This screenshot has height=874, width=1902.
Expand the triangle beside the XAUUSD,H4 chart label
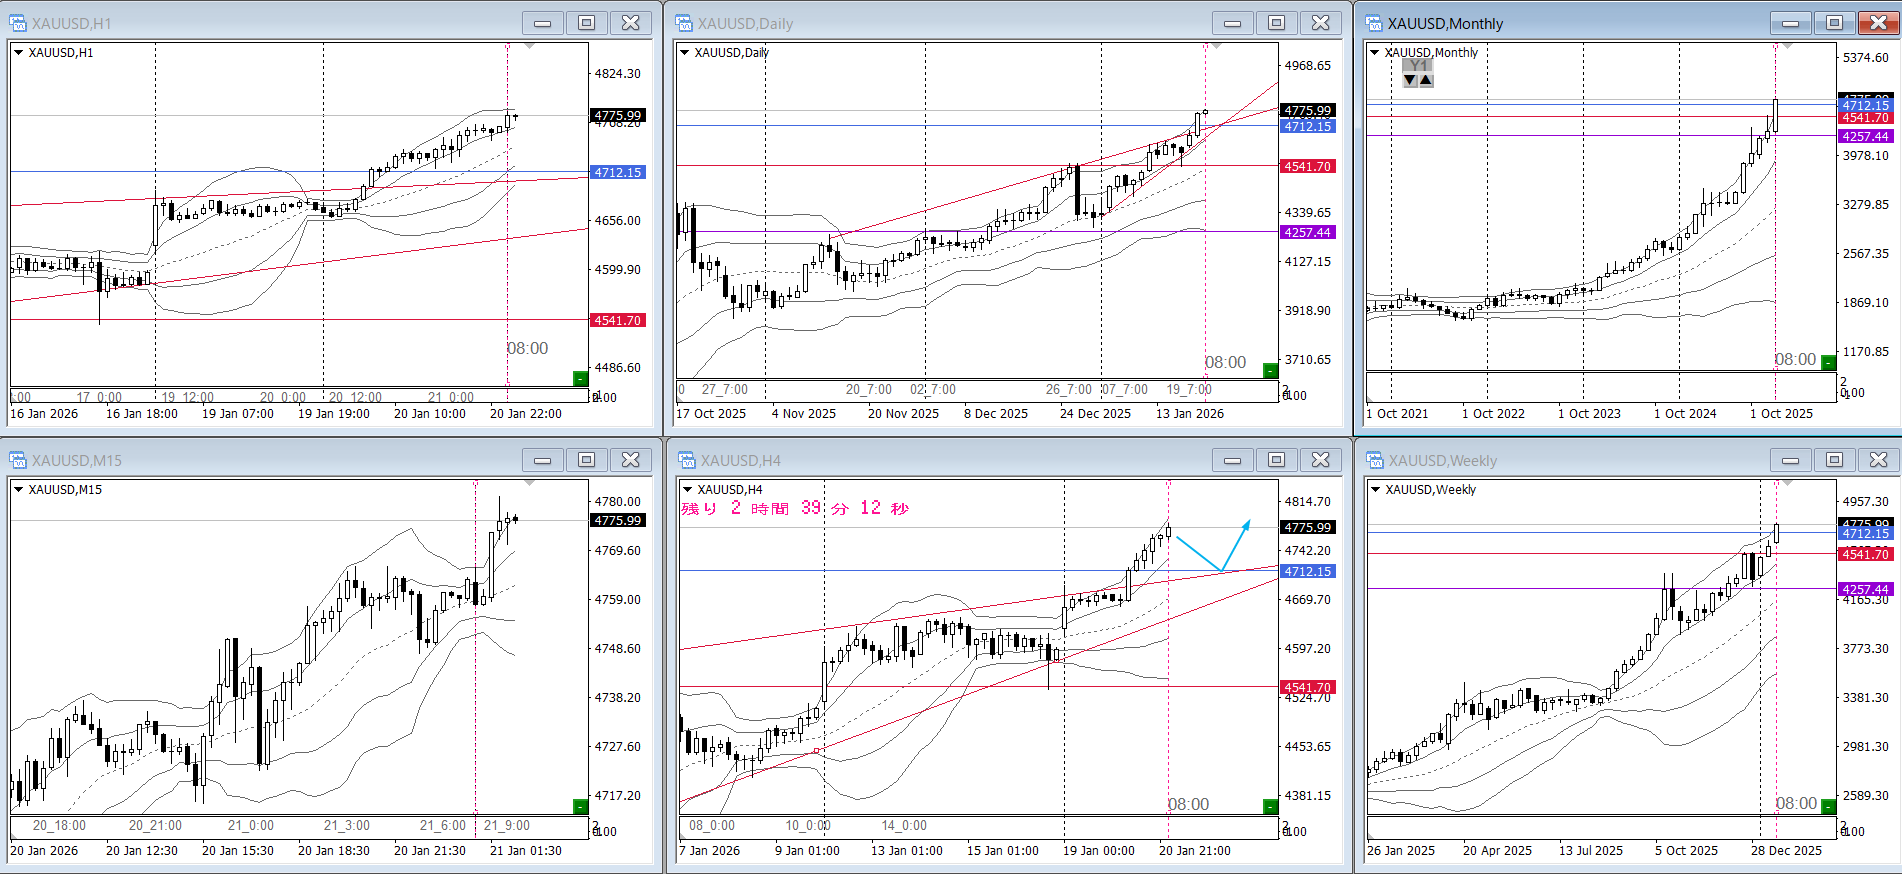tap(687, 490)
